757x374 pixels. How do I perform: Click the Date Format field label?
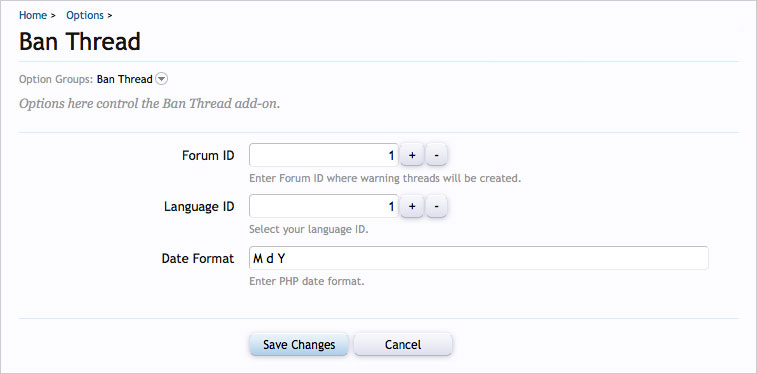[x=198, y=258]
